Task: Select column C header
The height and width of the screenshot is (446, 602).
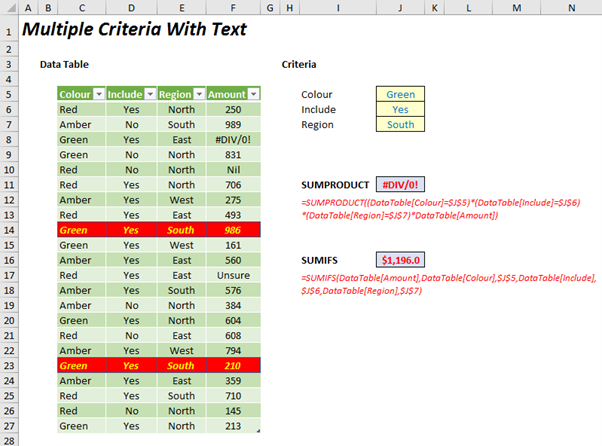Action: tap(82, 8)
